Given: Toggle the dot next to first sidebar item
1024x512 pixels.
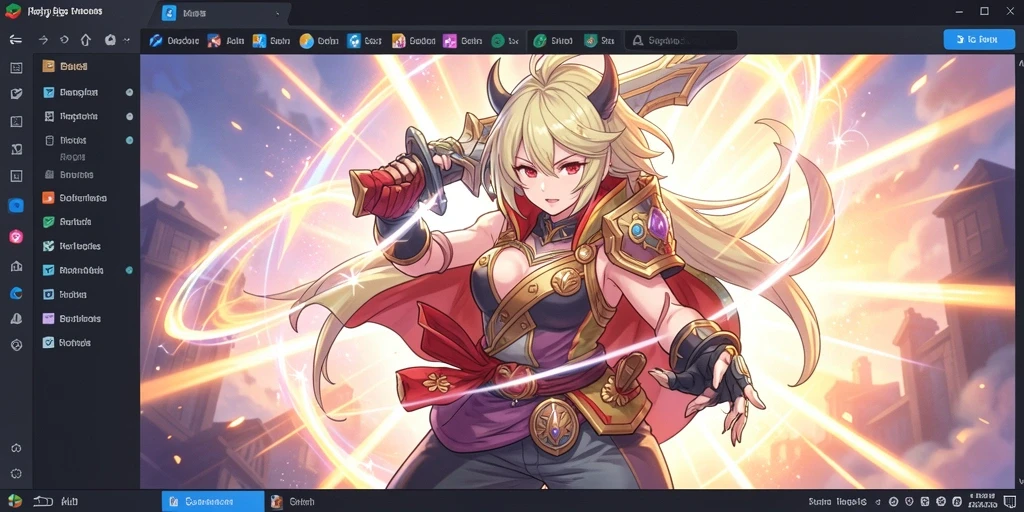Looking at the screenshot, I should [x=129, y=92].
